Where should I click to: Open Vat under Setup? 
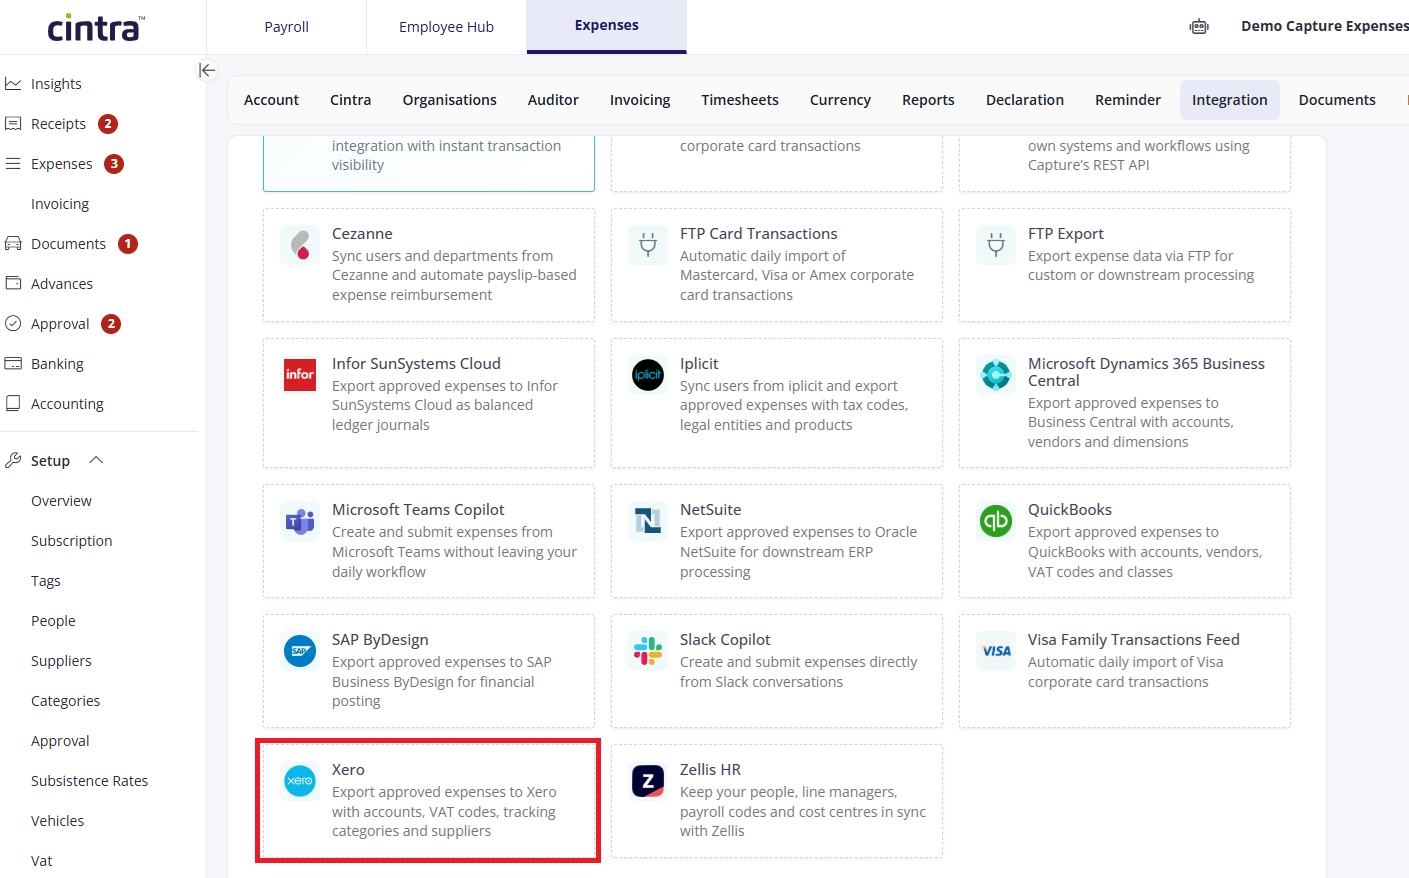(41, 861)
